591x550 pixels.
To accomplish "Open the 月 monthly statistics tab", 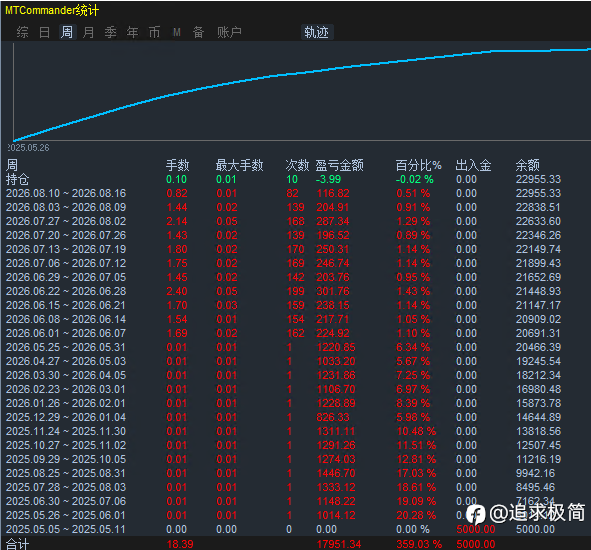I will click(x=89, y=32).
